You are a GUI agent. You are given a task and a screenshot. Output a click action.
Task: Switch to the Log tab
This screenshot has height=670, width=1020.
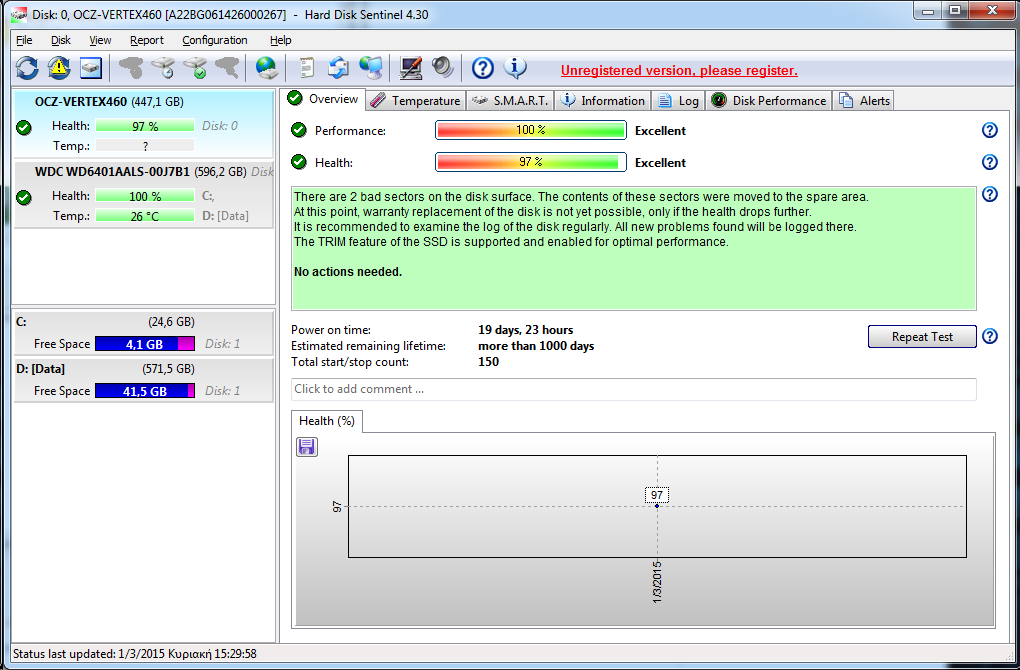(678, 101)
